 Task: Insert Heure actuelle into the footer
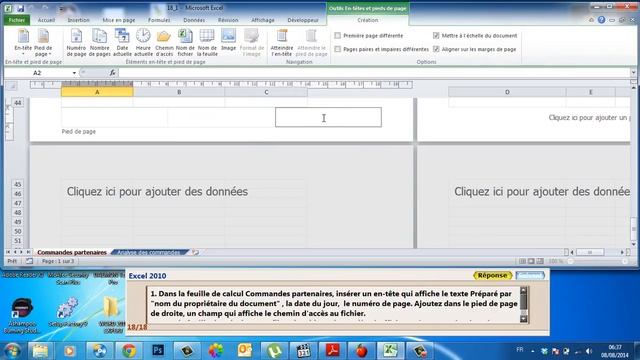click(x=143, y=42)
